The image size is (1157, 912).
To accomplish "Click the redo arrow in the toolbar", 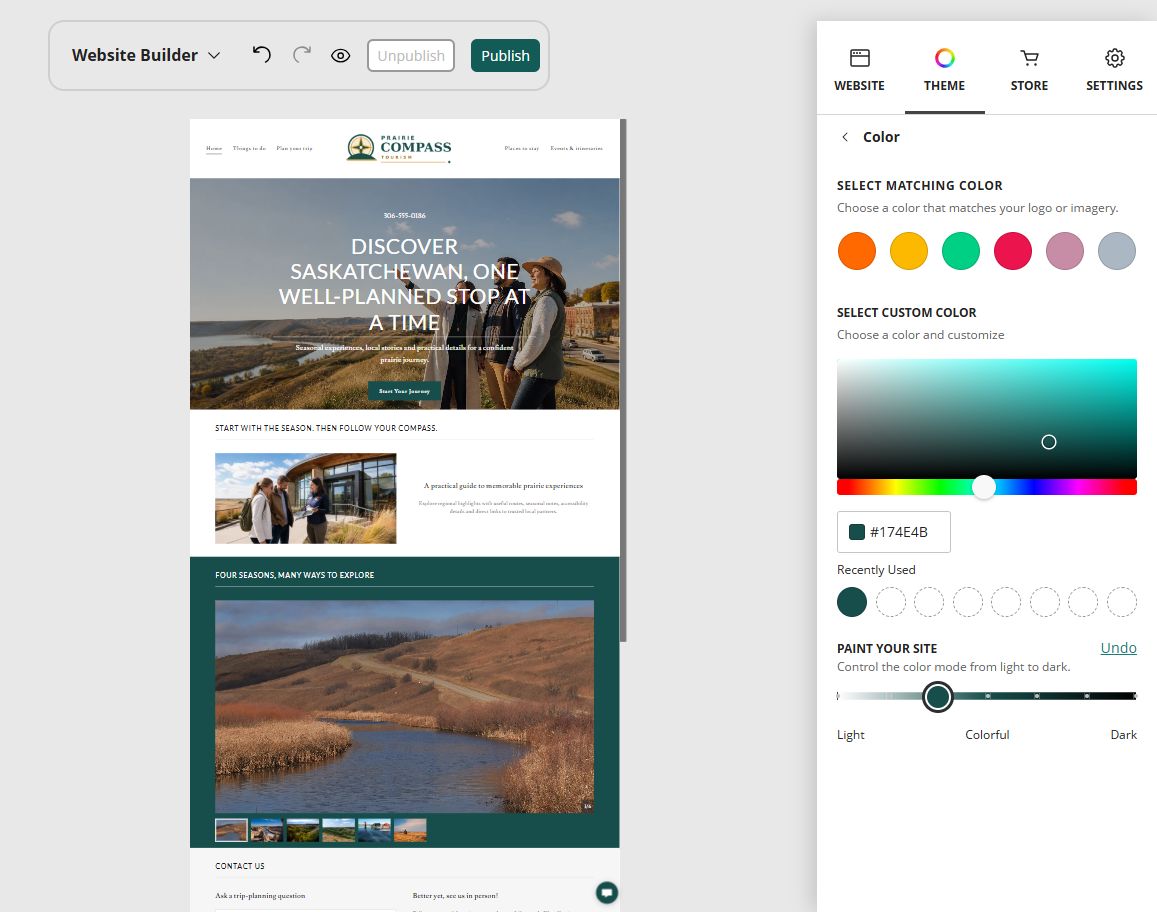I will (302, 55).
